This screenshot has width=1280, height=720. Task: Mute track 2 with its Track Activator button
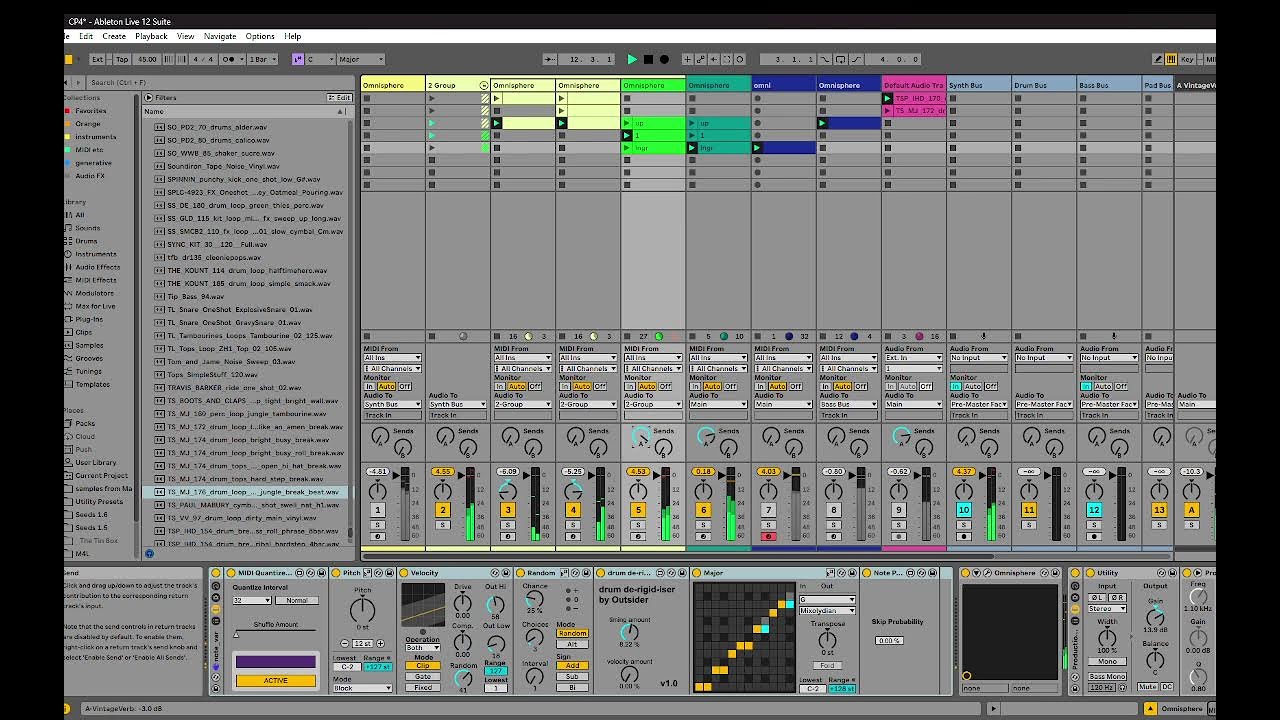click(x=443, y=510)
